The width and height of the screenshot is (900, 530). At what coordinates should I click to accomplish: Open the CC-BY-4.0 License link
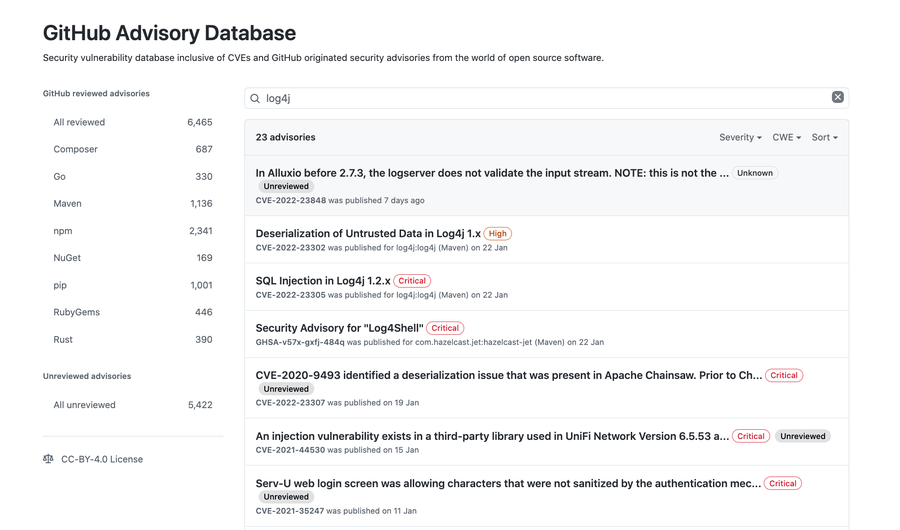(102, 459)
